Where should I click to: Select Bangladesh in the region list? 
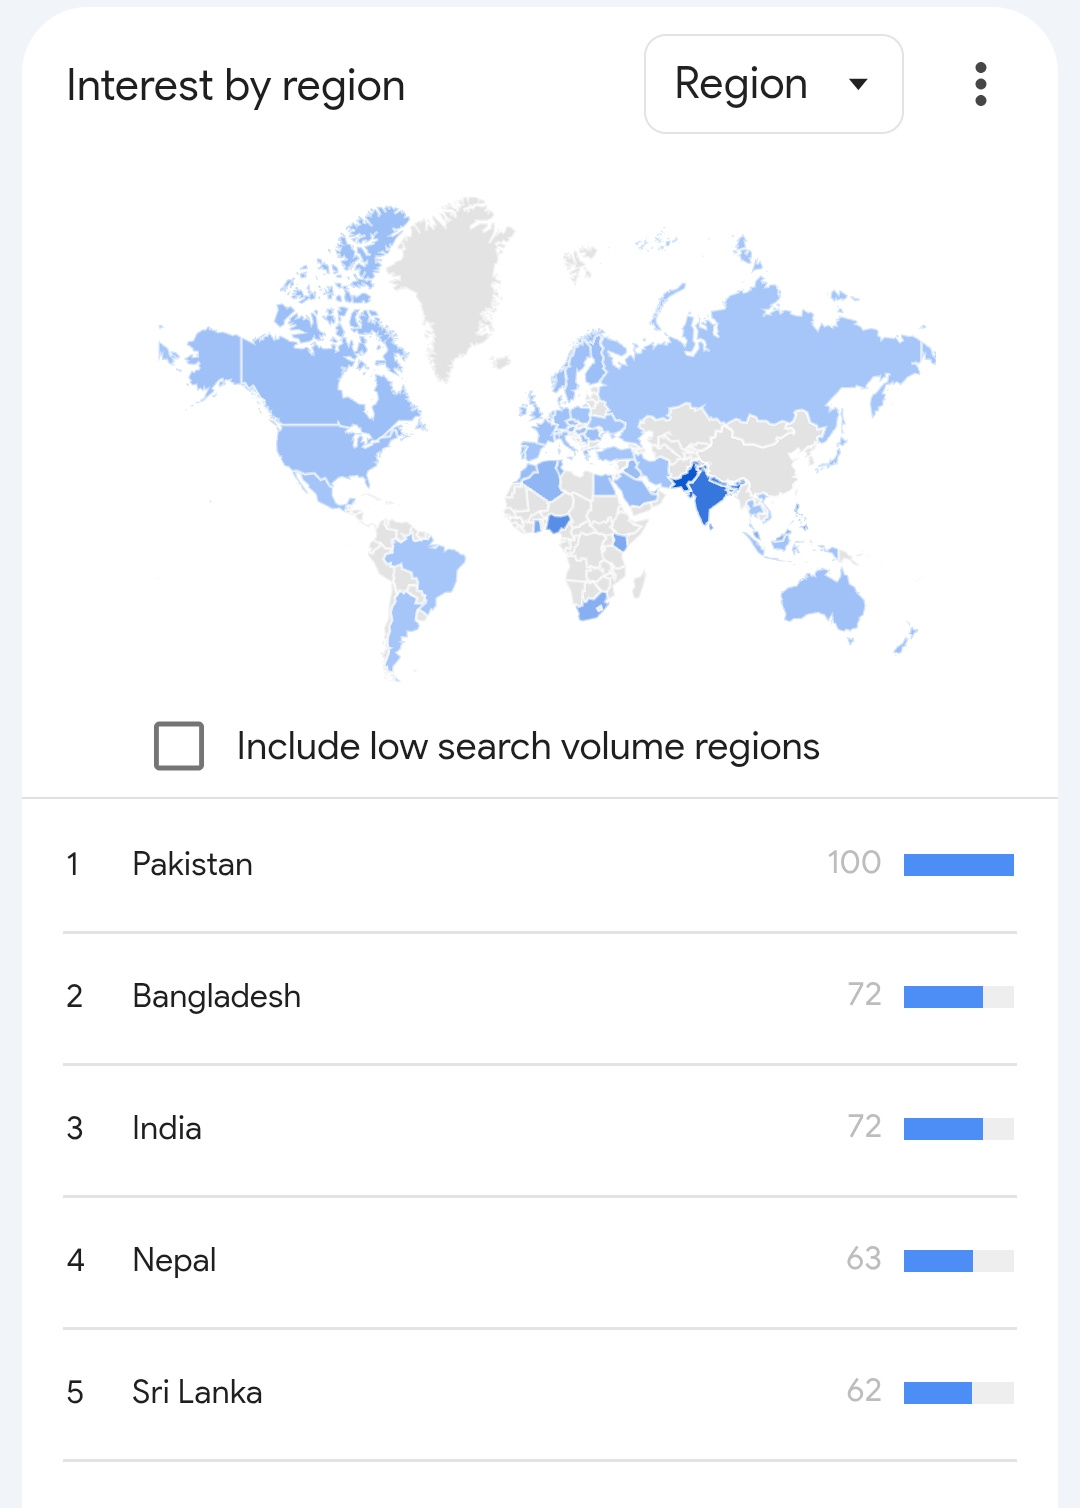[540, 997]
